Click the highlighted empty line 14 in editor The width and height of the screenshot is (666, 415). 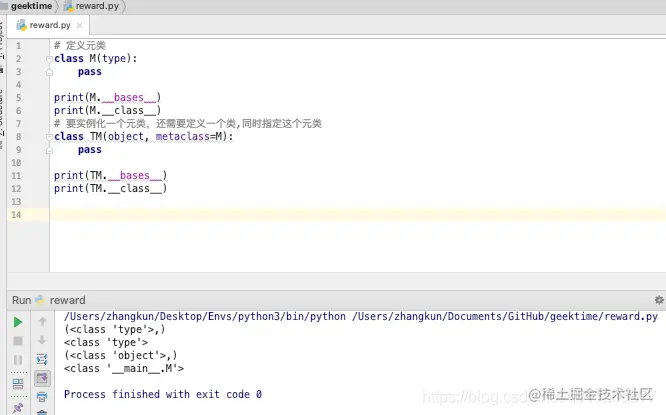pos(358,215)
